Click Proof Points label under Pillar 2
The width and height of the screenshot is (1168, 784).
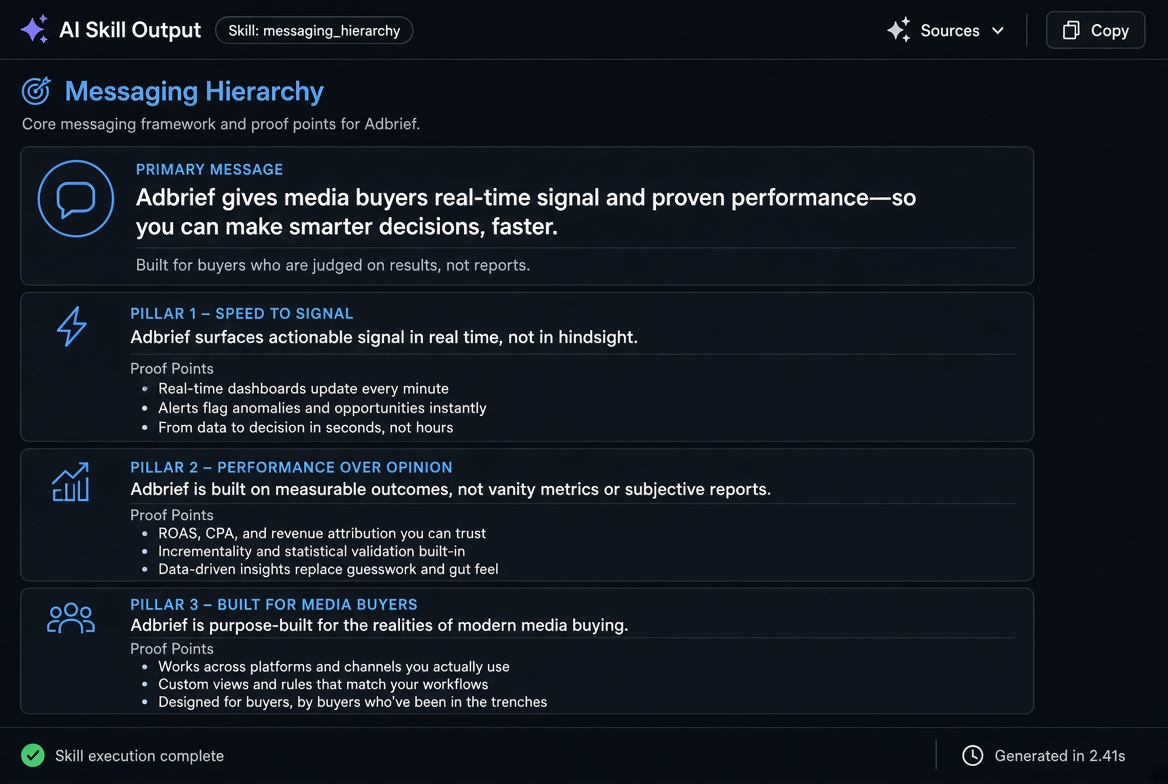point(171,515)
